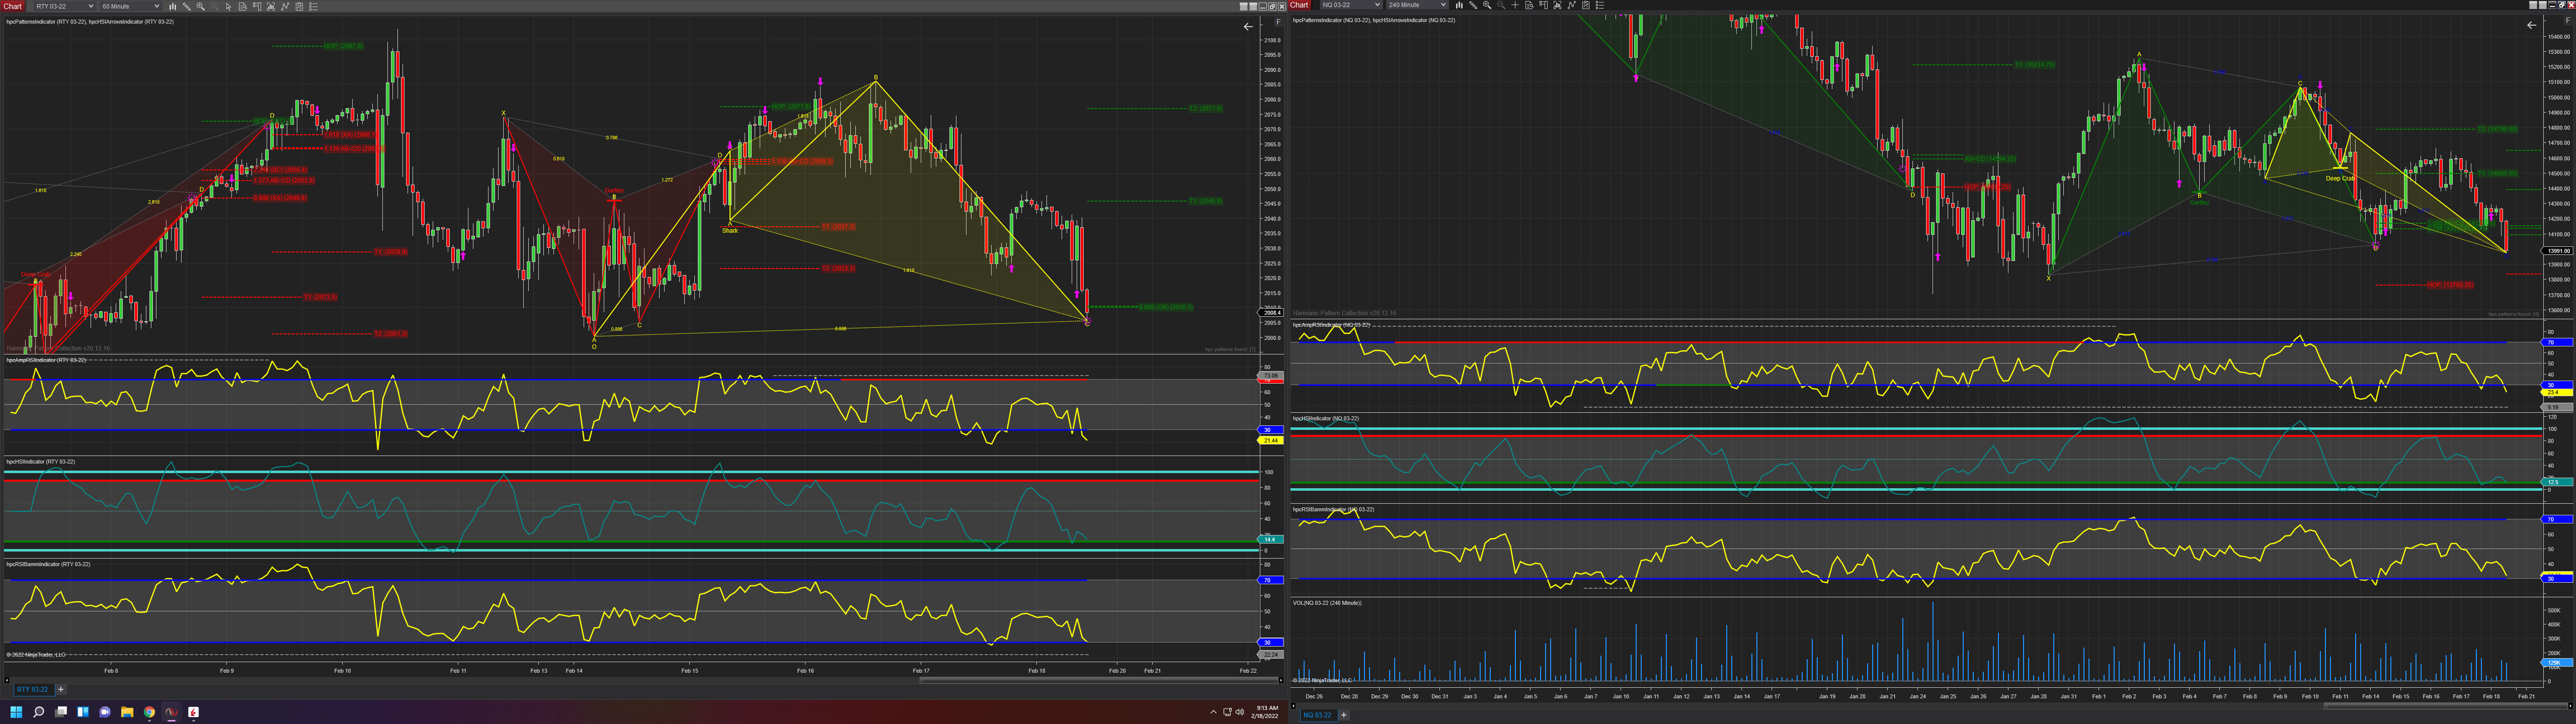Open indicators icon in NQ chart toolbar

(x=1571, y=5)
